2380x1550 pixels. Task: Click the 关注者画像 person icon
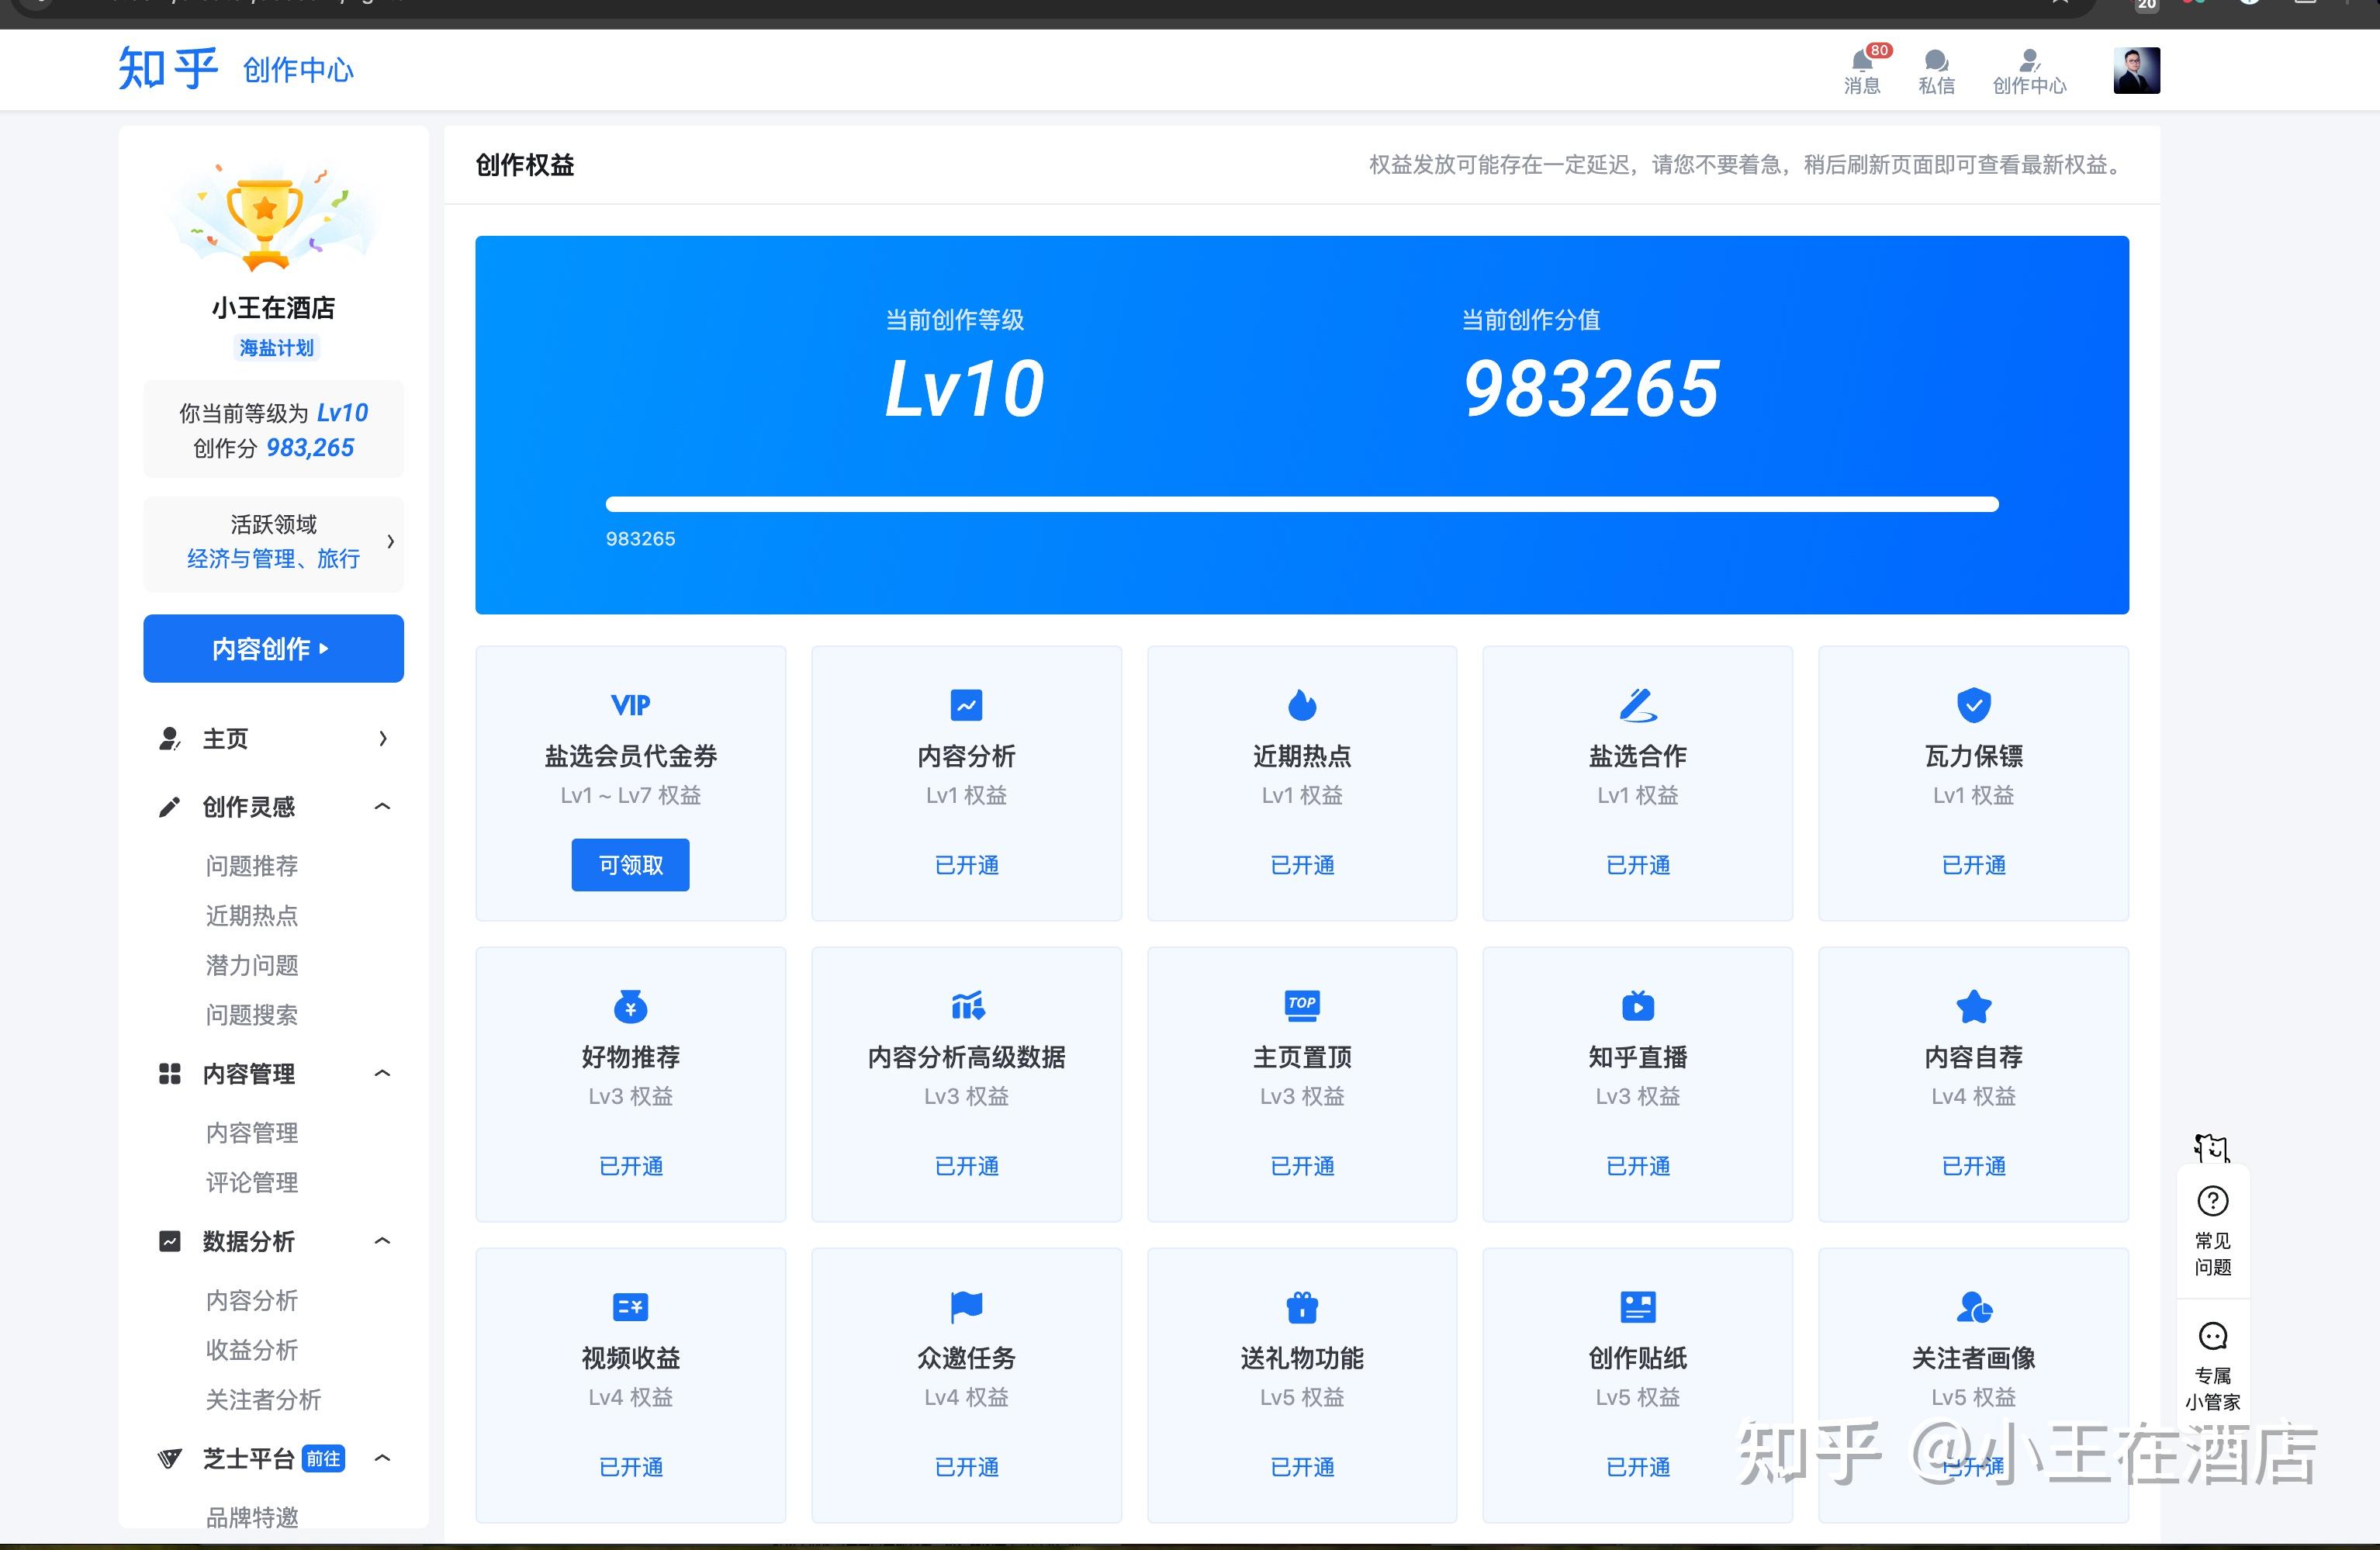(1974, 1307)
